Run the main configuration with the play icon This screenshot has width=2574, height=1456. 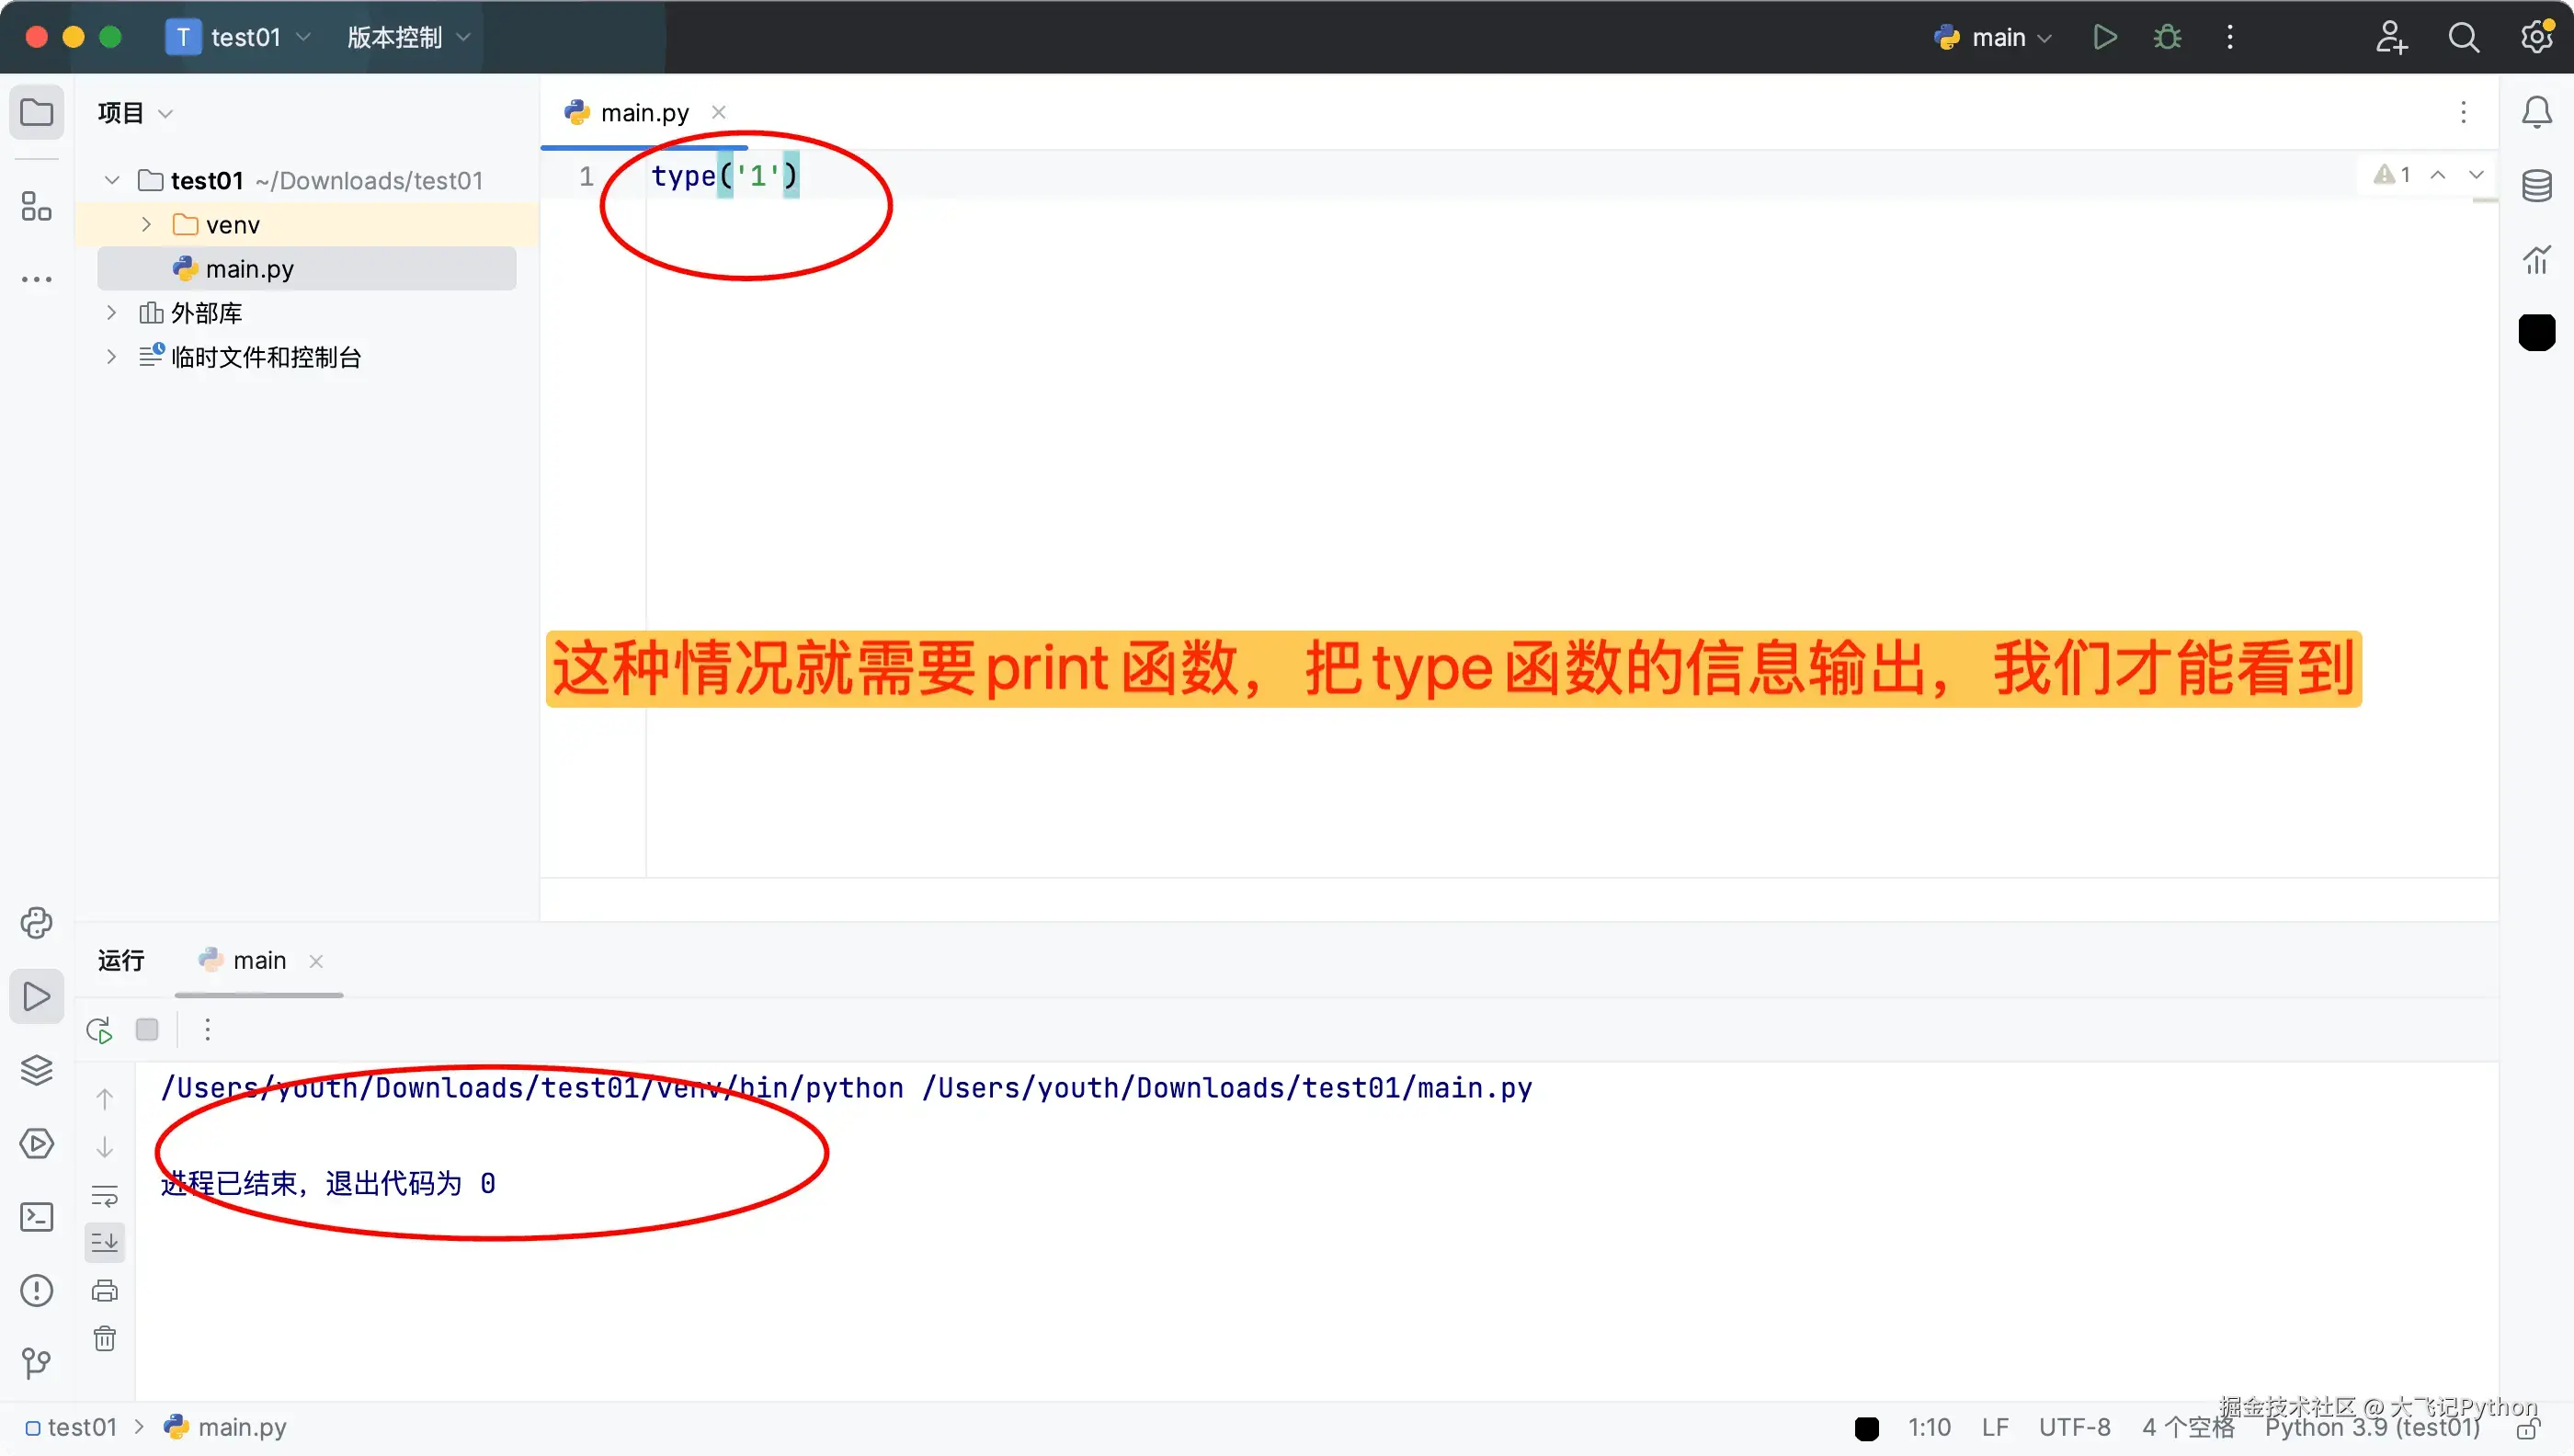click(x=2104, y=37)
